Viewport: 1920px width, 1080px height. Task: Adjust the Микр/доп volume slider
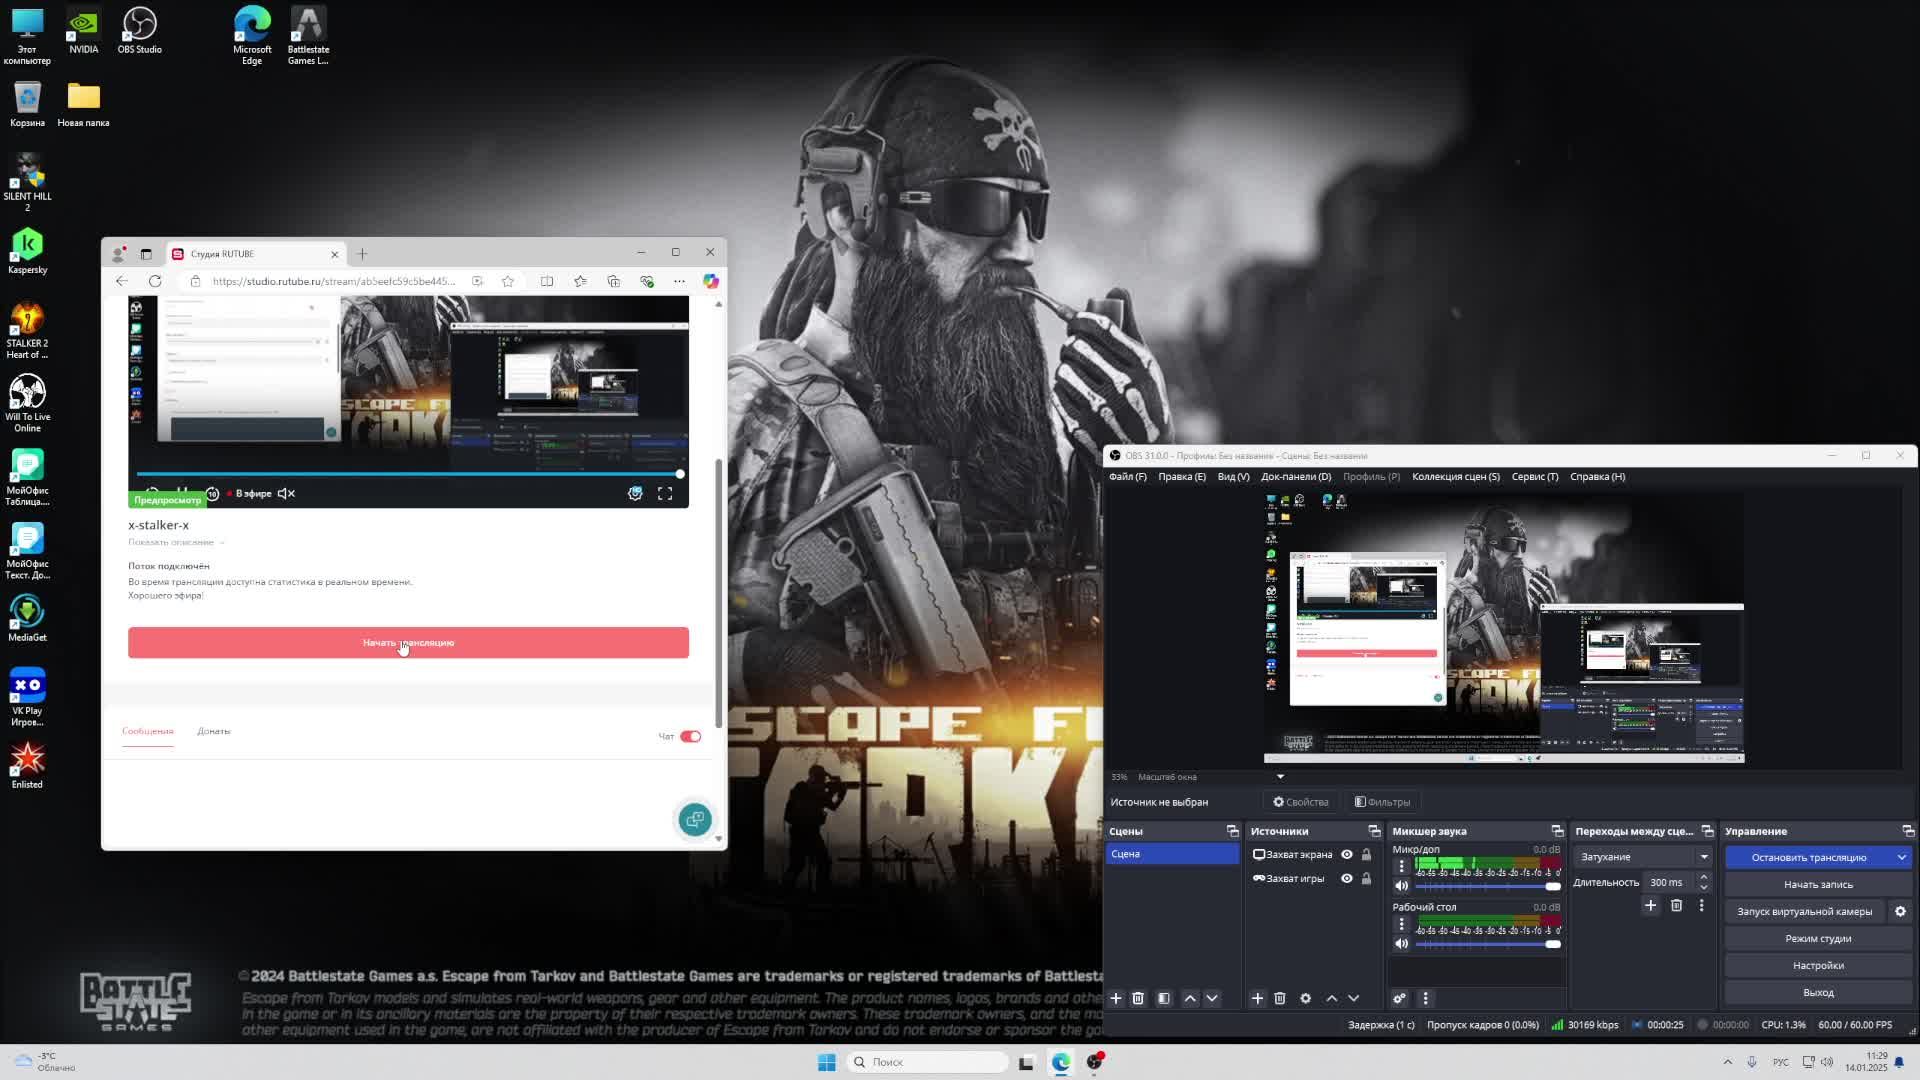point(1487,886)
